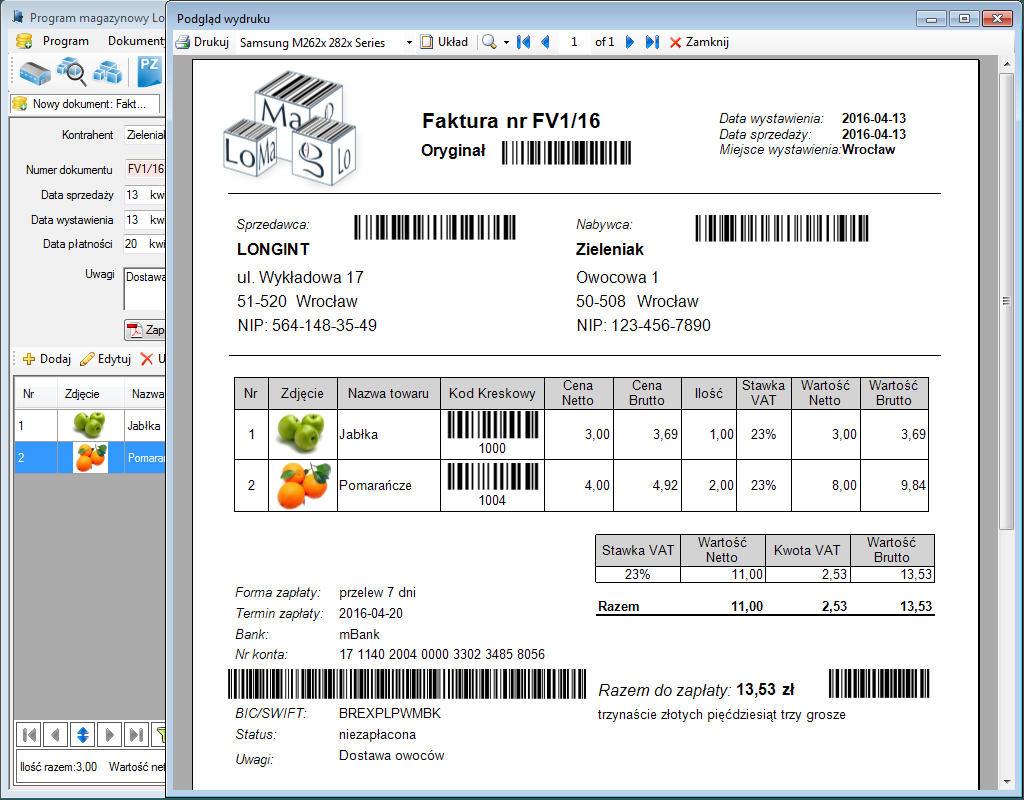1024x800 pixels.
Task: Switch to the Nowy dokument tab
Action: tap(84, 103)
